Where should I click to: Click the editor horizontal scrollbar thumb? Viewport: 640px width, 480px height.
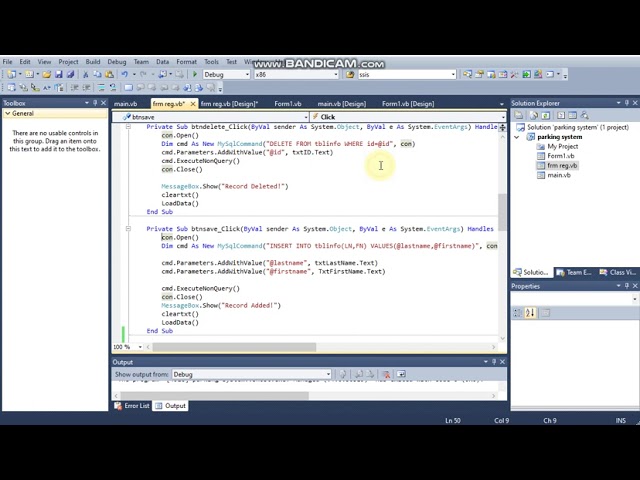pyautogui.click(x=234, y=347)
